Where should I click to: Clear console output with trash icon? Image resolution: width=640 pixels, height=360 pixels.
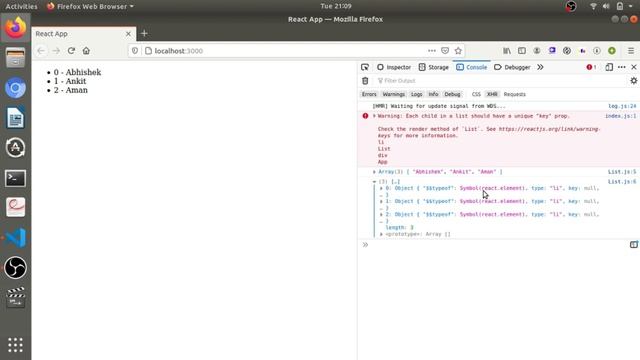coord(365,81)
